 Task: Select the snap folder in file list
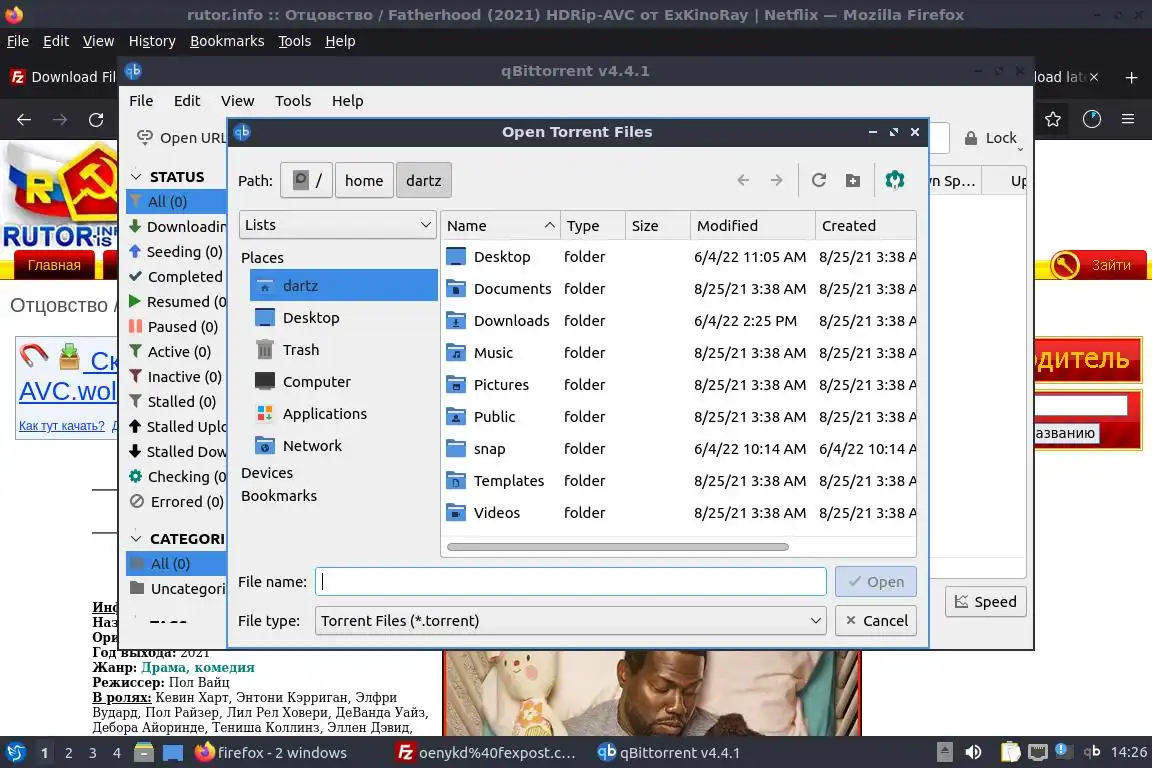[489, 448]
